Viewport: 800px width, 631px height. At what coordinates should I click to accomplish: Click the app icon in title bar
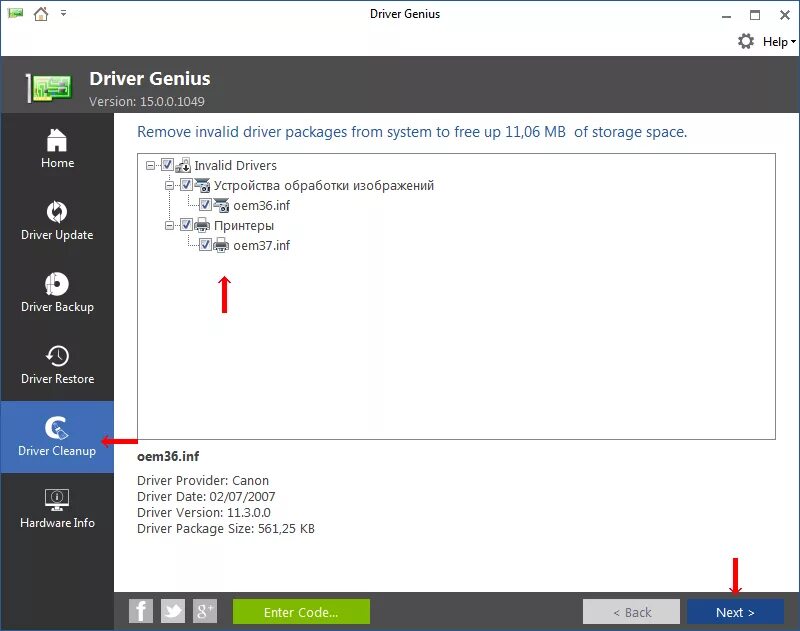coord(15,13)
